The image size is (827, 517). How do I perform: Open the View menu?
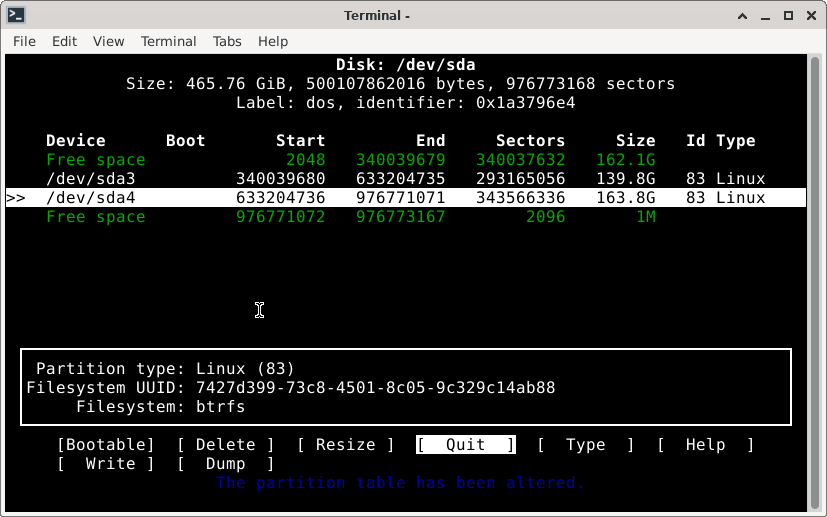coord(108,41)
